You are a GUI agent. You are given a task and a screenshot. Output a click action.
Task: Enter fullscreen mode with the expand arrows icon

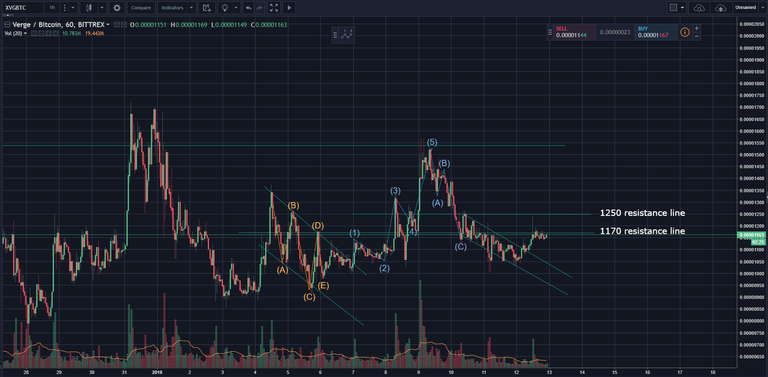pyautogui.click(x=274, y=8)
